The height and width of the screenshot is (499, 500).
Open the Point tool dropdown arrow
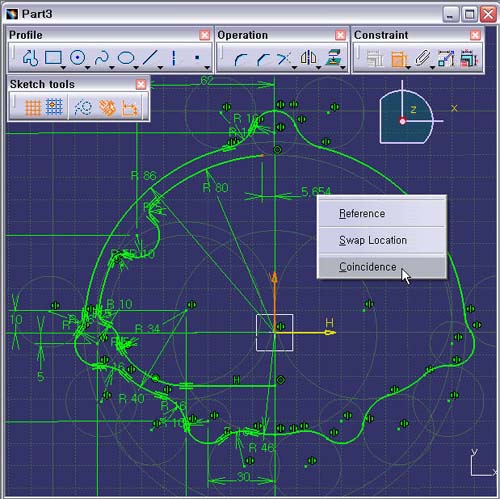(x=207, y=68)
